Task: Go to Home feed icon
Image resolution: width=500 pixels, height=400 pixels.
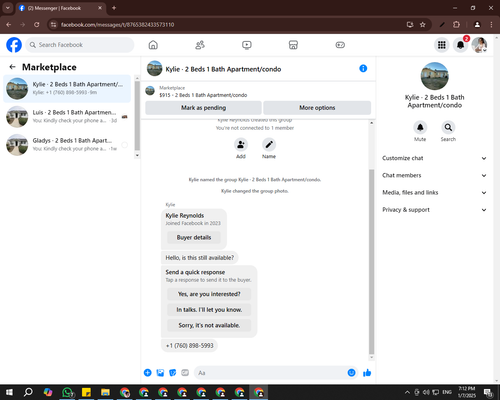Action: tap(153, 45)
